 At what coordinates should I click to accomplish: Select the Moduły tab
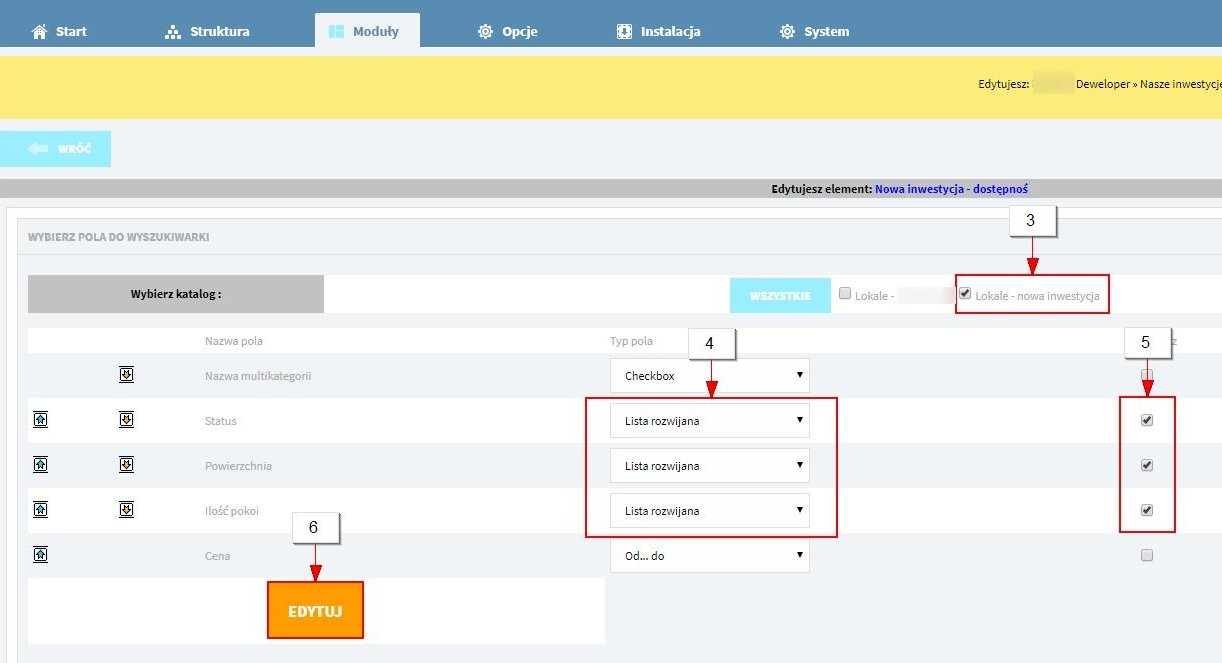(367, 30)
